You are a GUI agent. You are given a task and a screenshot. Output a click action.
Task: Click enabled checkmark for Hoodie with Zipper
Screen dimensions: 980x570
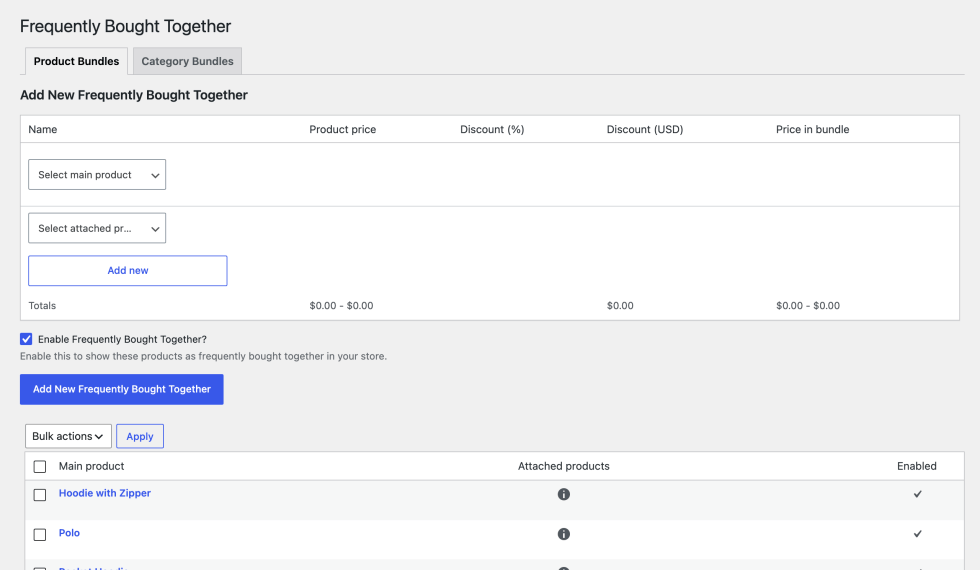(918, 494)
